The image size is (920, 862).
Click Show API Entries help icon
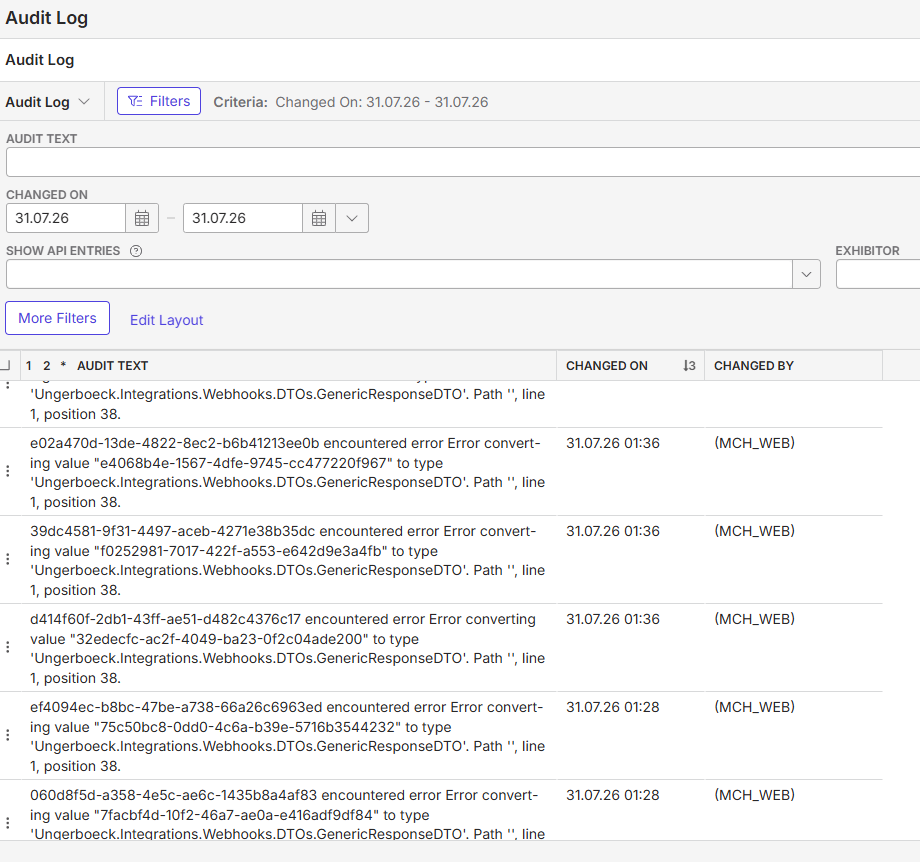pyautogui.click(x=136, y=251)
